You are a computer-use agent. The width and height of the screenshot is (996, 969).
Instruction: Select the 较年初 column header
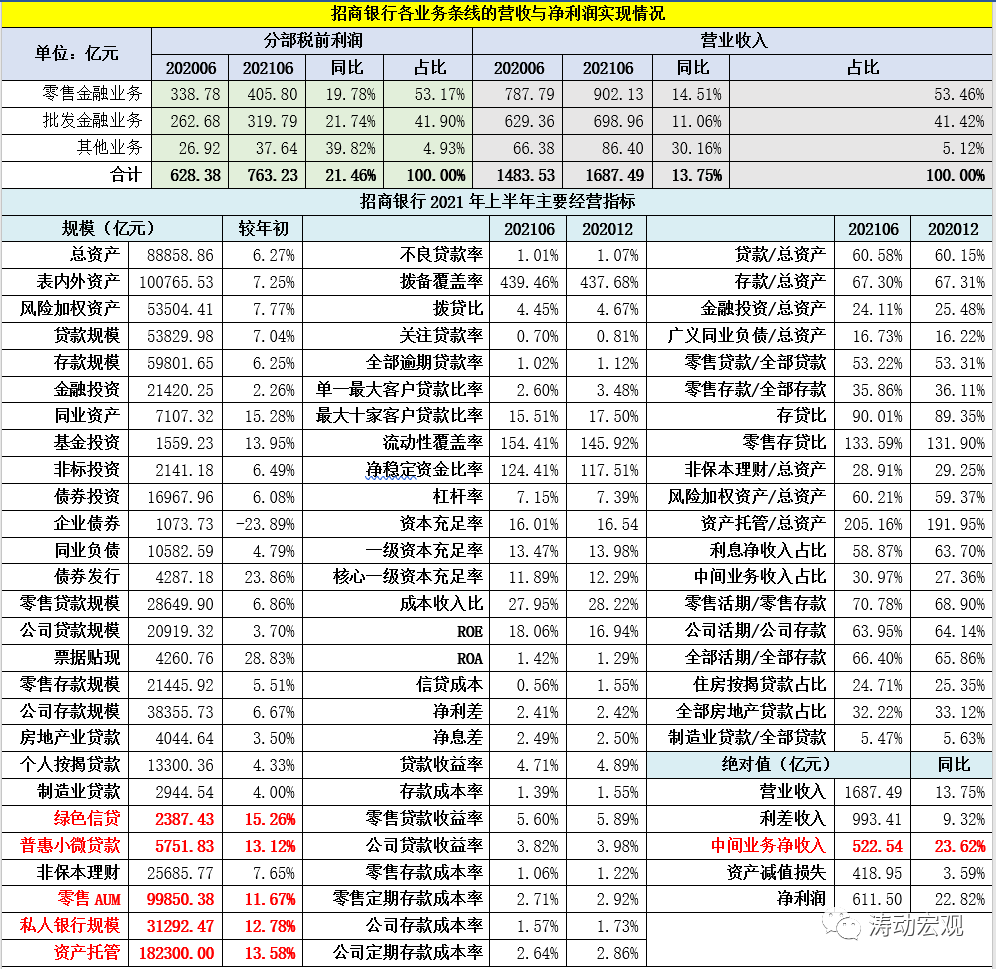[261, 228]
